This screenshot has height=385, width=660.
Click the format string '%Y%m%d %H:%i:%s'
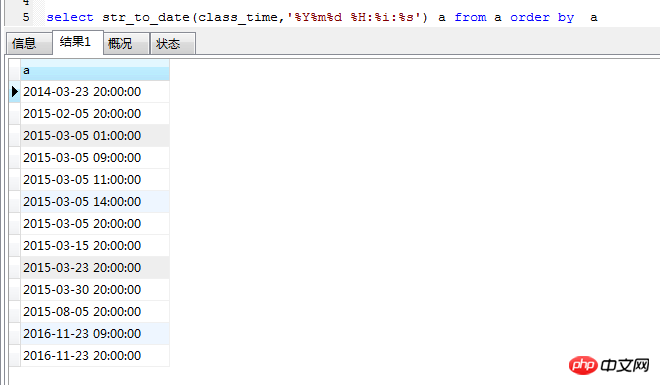354,17
